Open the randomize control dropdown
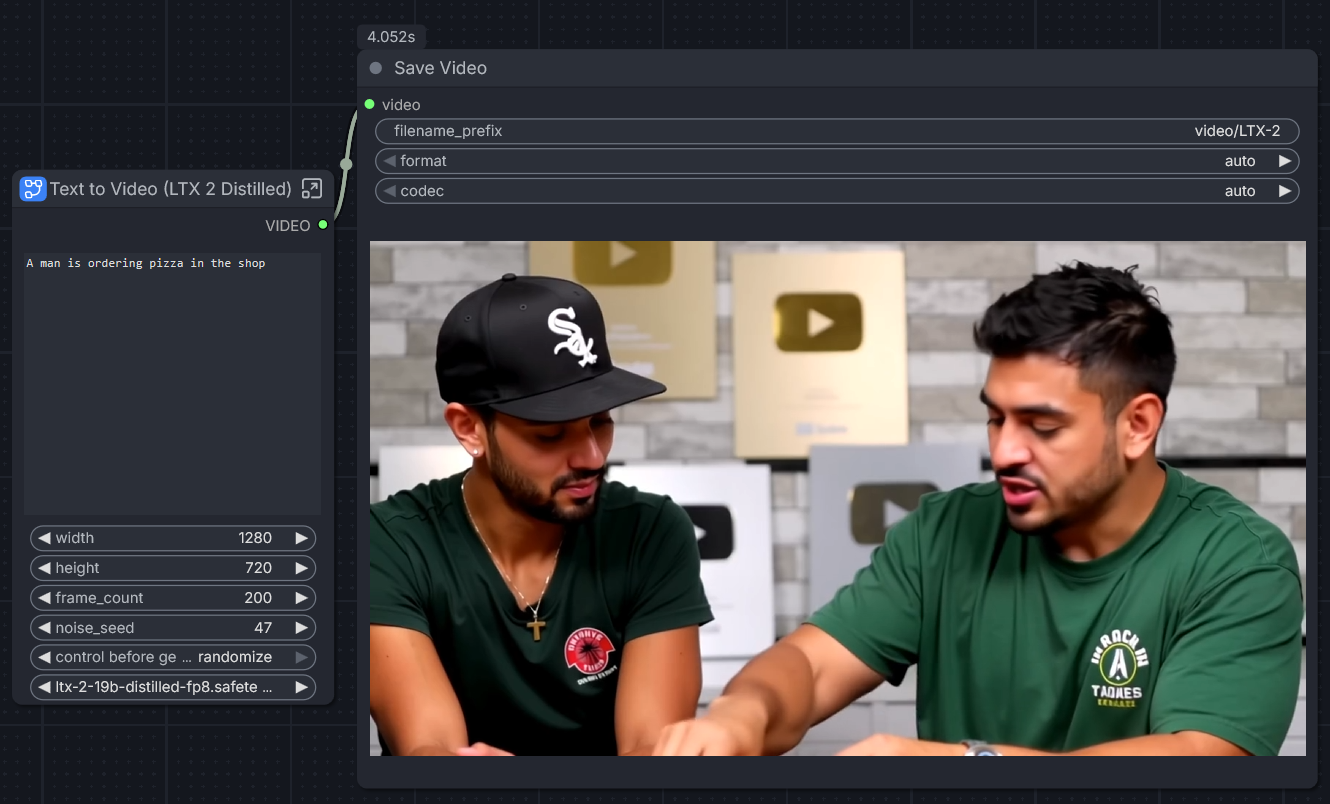 pos(173,658)
